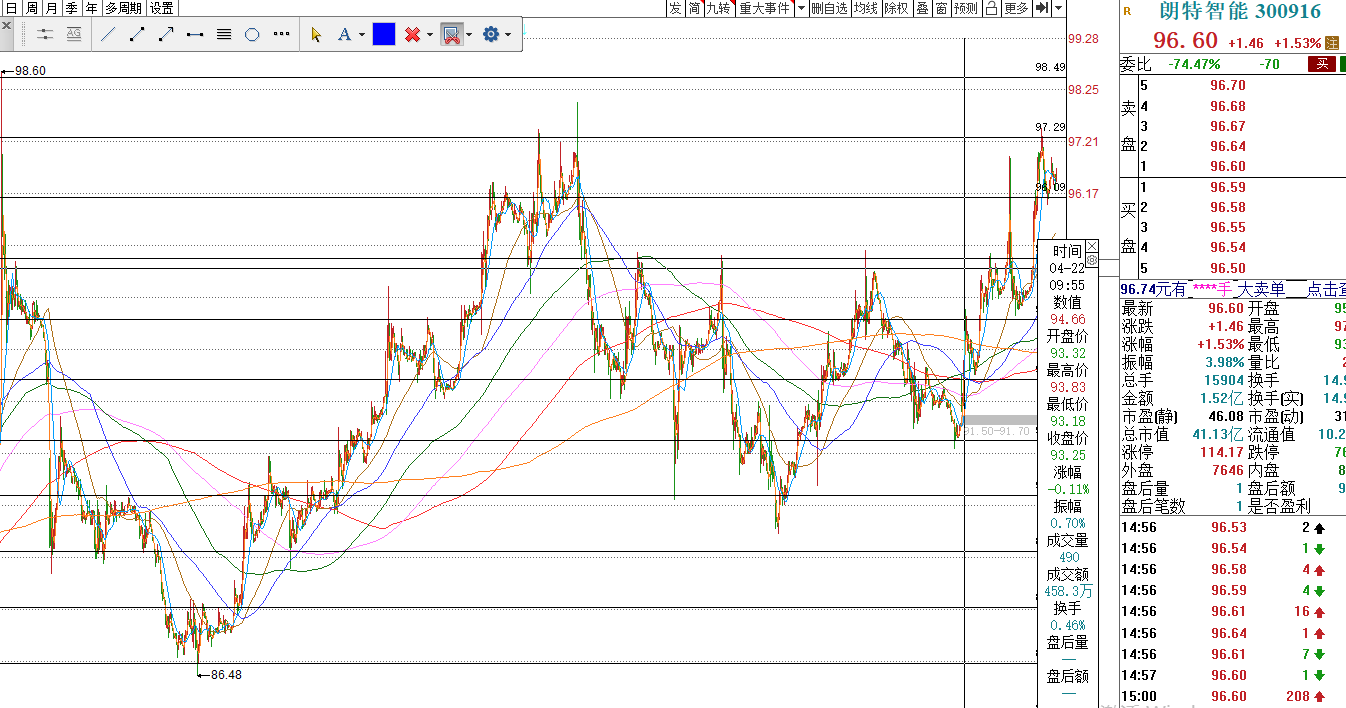Select the arrow line drawing tool

coord(166,34)
